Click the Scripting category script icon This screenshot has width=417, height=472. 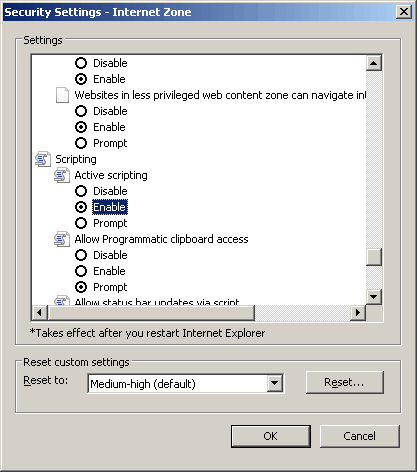[43, 159]
